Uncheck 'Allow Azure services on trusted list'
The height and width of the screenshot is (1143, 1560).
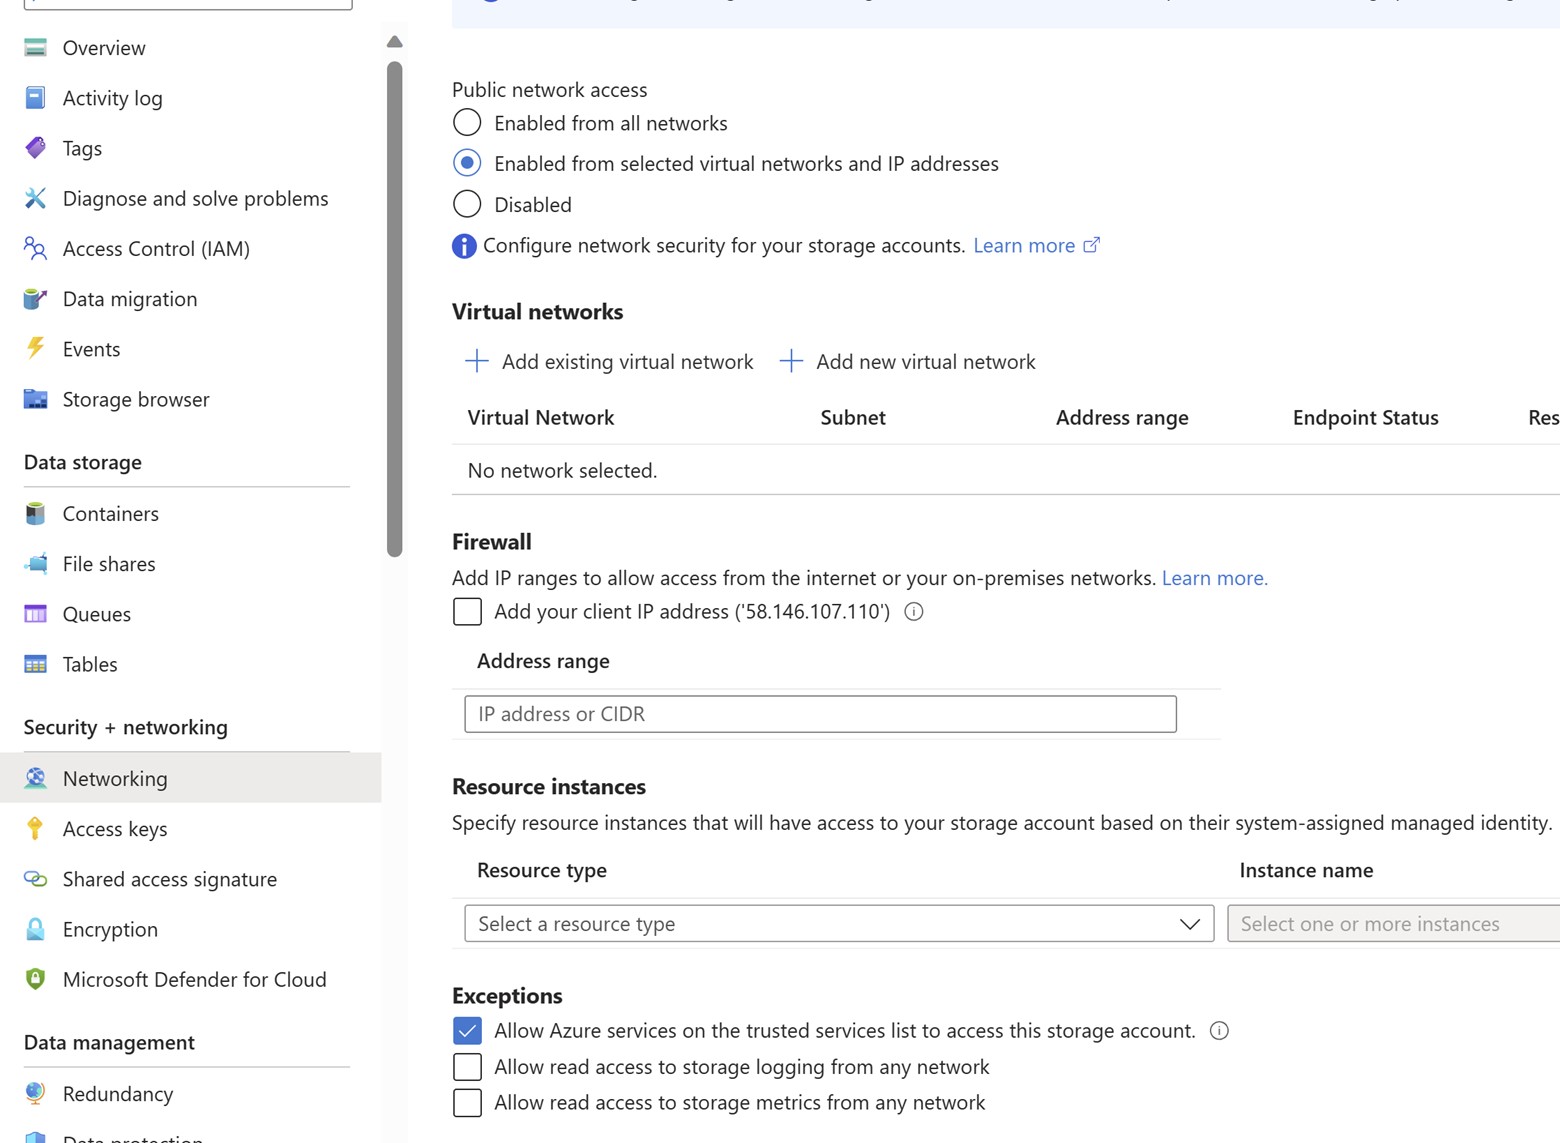coord(467,1030)
